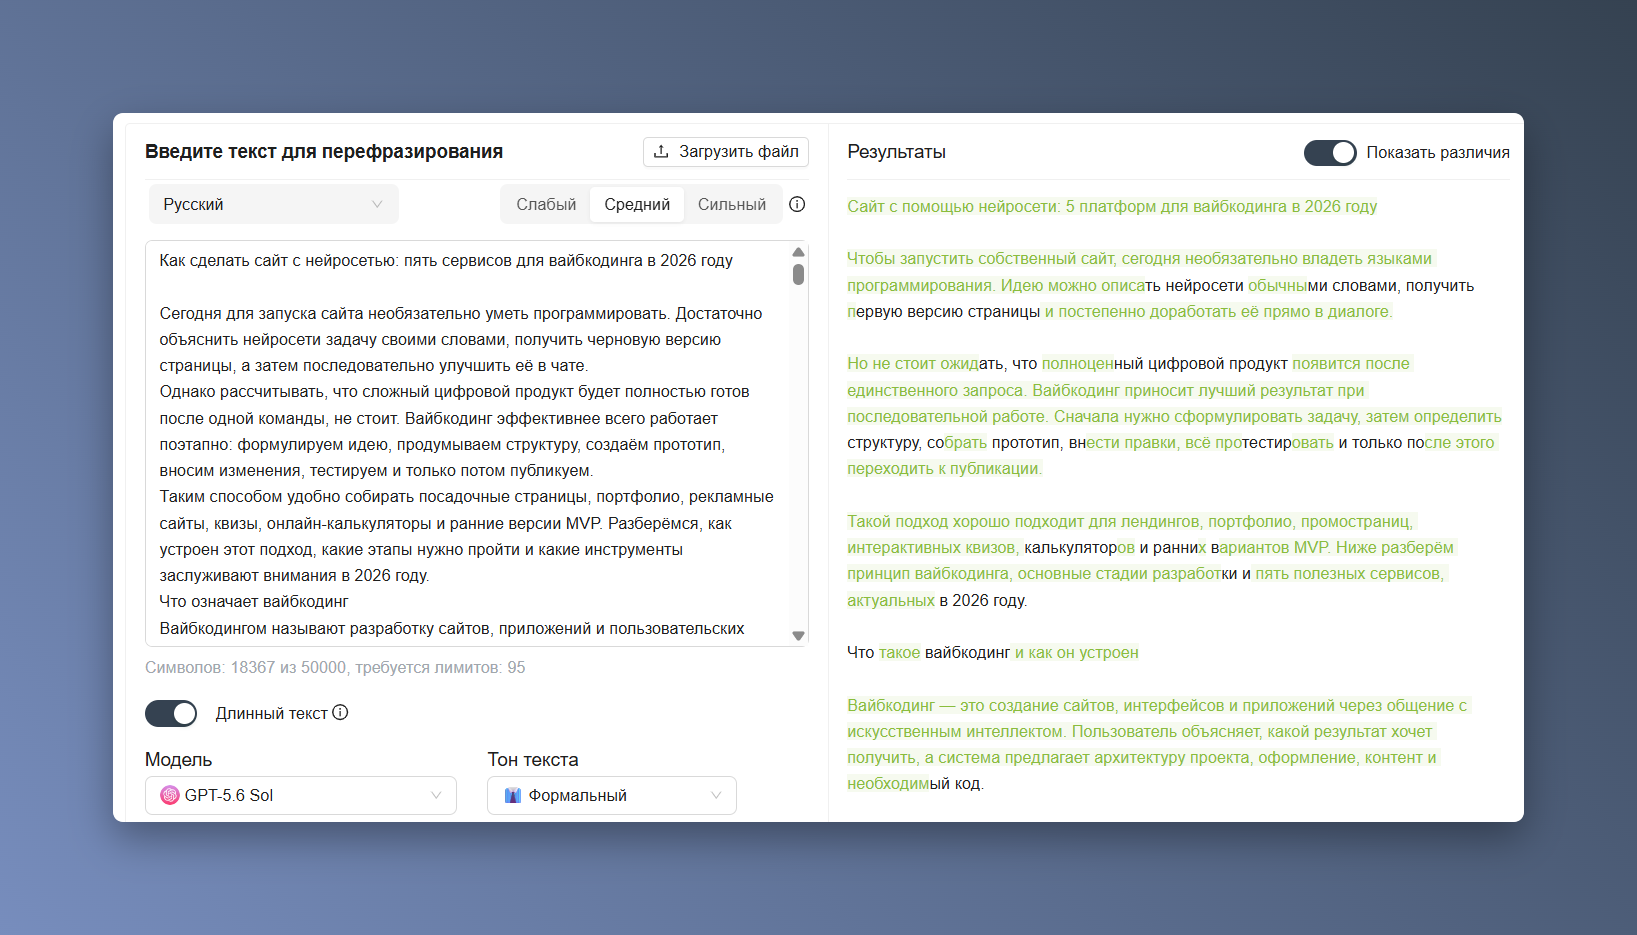
Task: Click result paragraph starting Чтобы запустить собственный сайт
Action: click(x=1161, y=285)
